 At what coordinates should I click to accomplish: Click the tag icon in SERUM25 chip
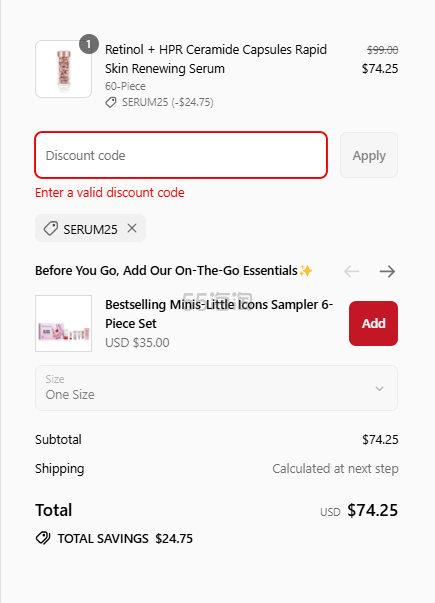51,228
